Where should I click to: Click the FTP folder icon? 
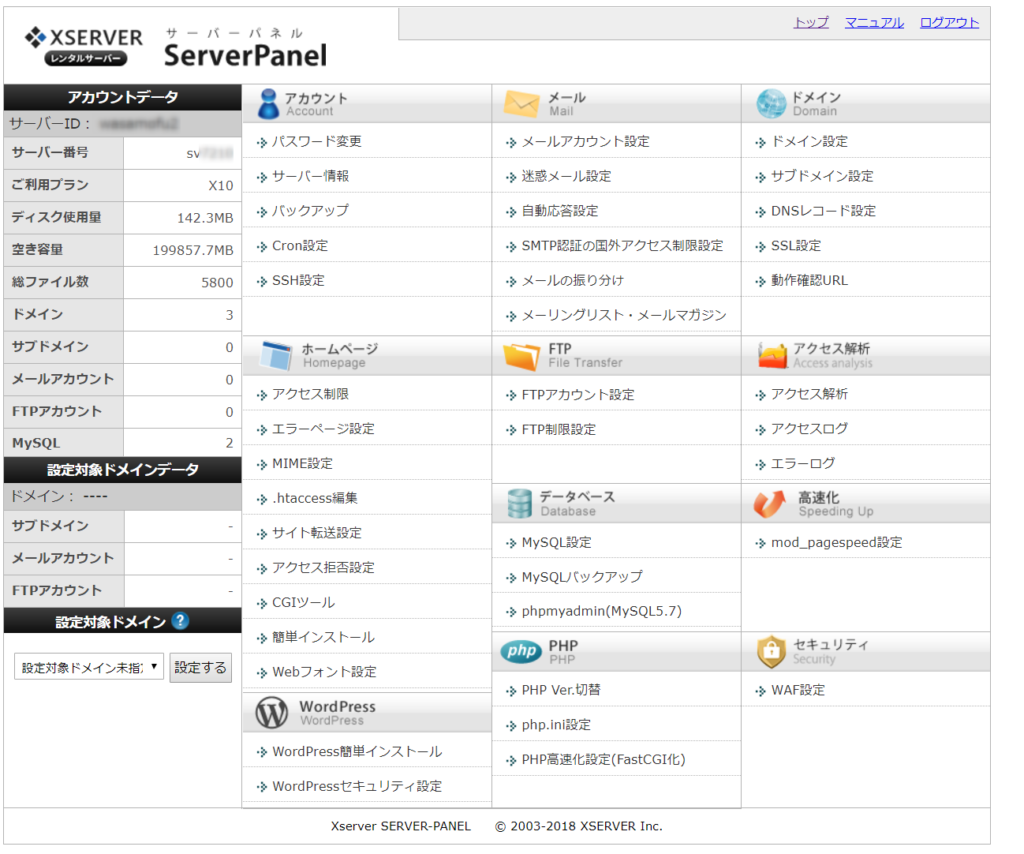point(521,356)
